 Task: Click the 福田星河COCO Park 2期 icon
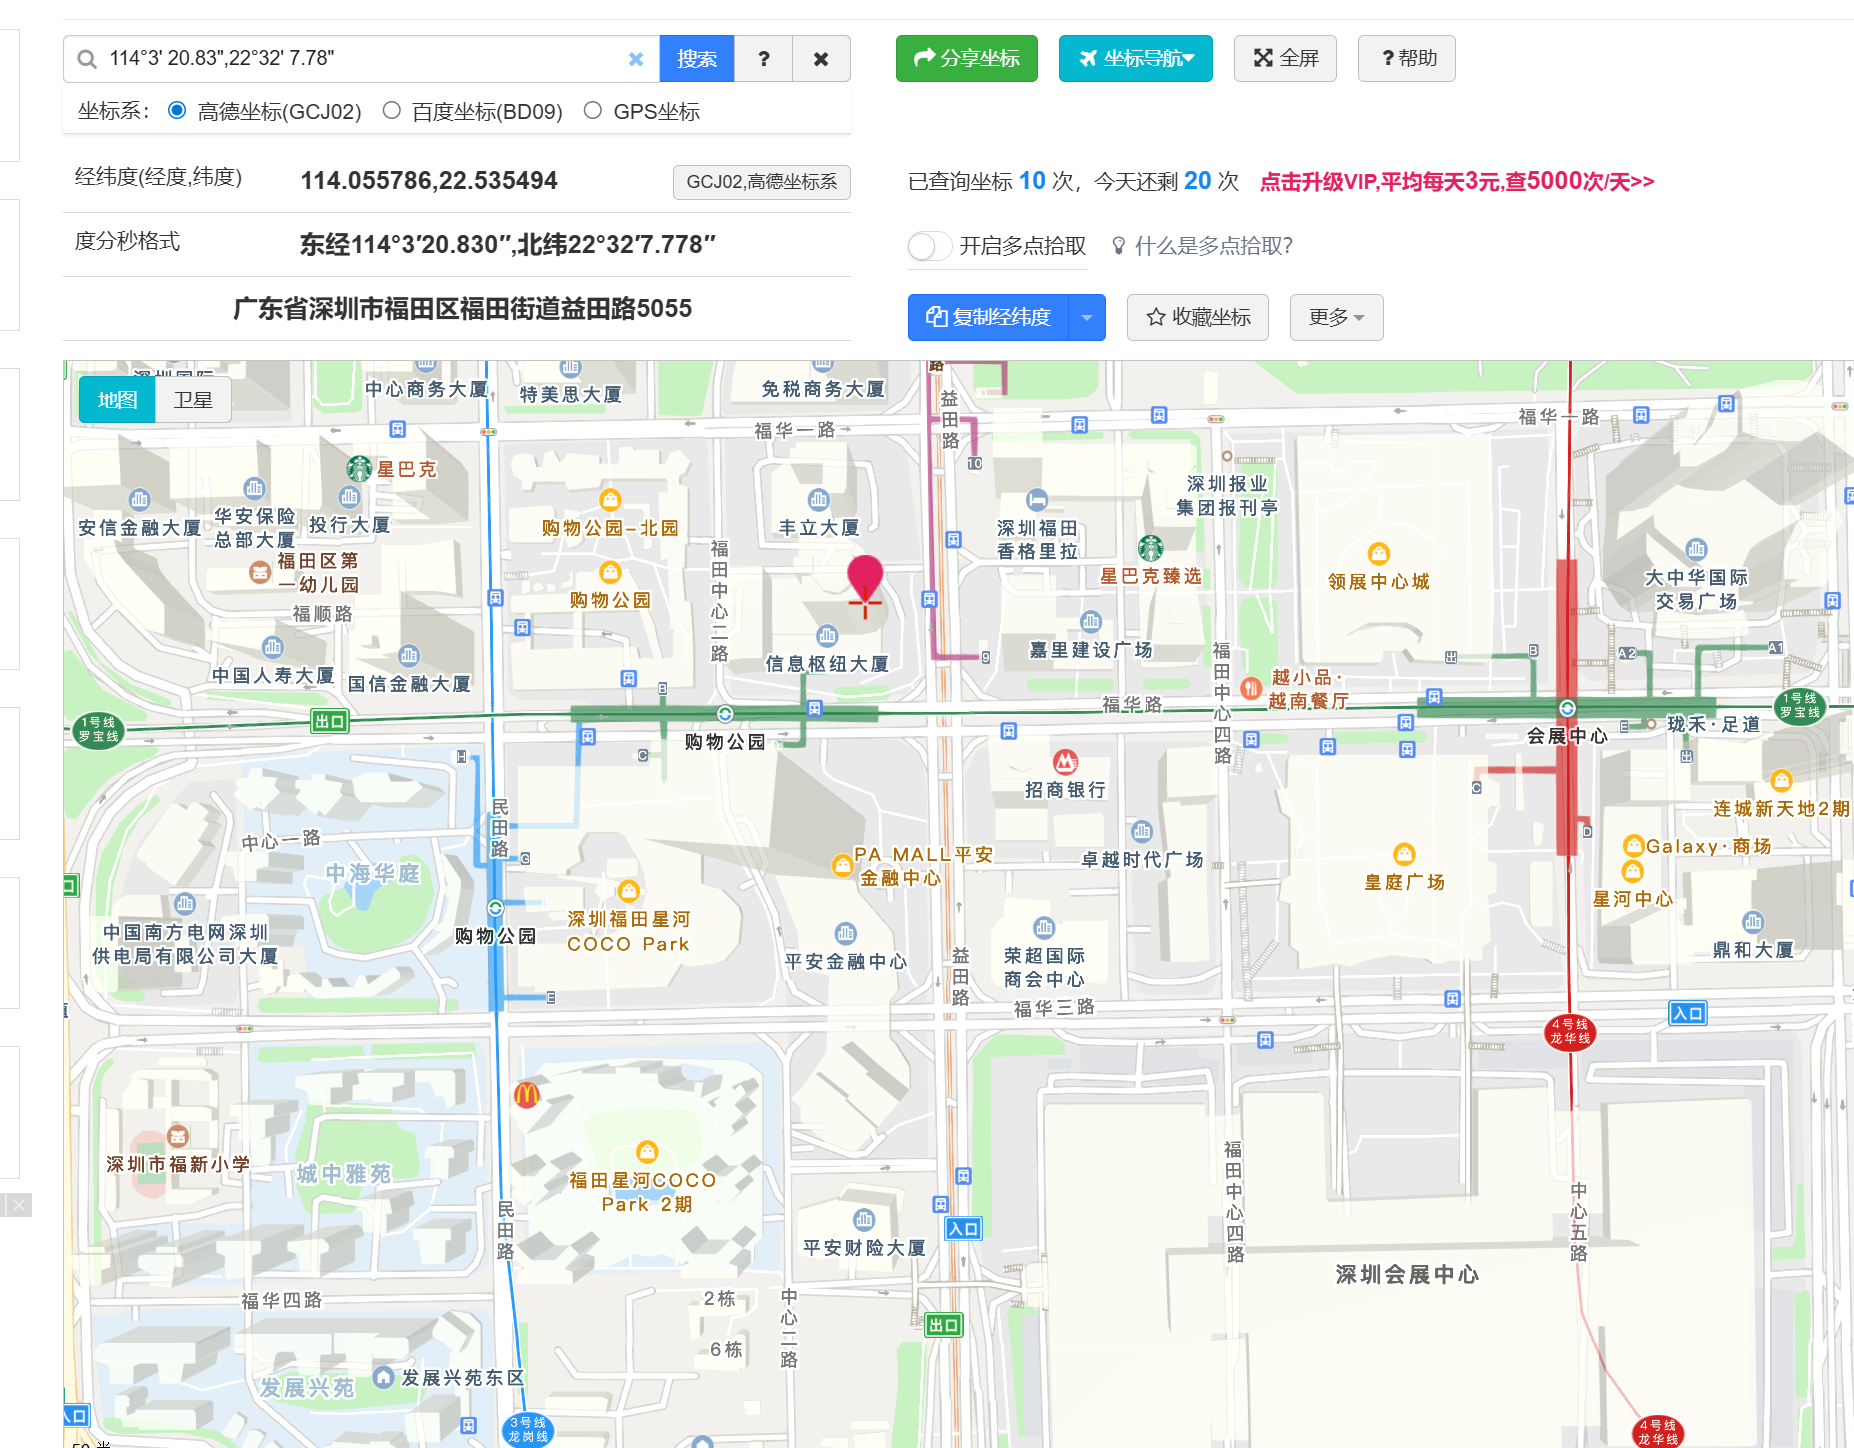648,1152
